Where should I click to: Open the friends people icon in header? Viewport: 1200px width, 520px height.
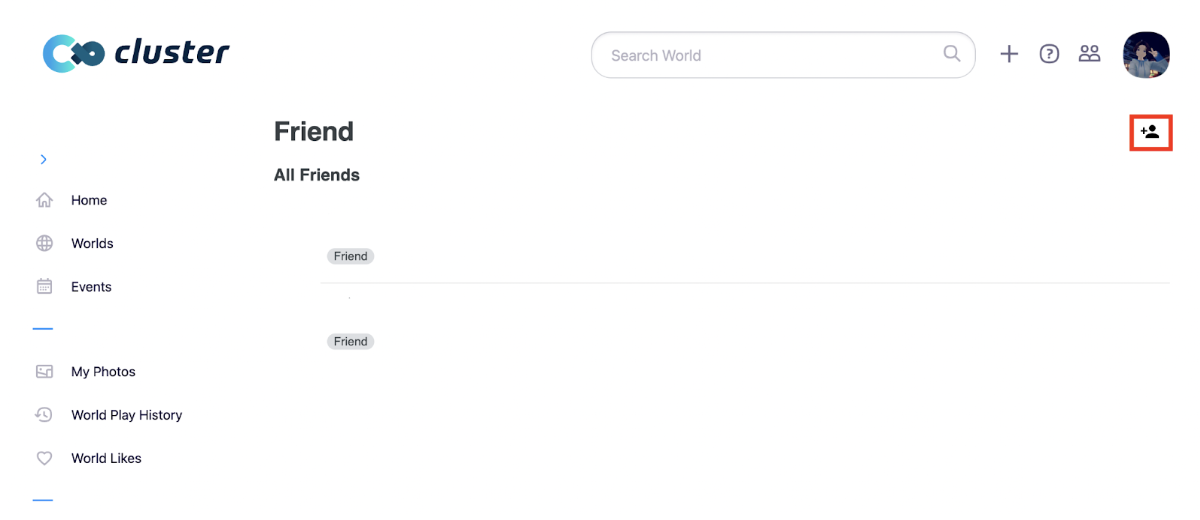point(1089,54)
